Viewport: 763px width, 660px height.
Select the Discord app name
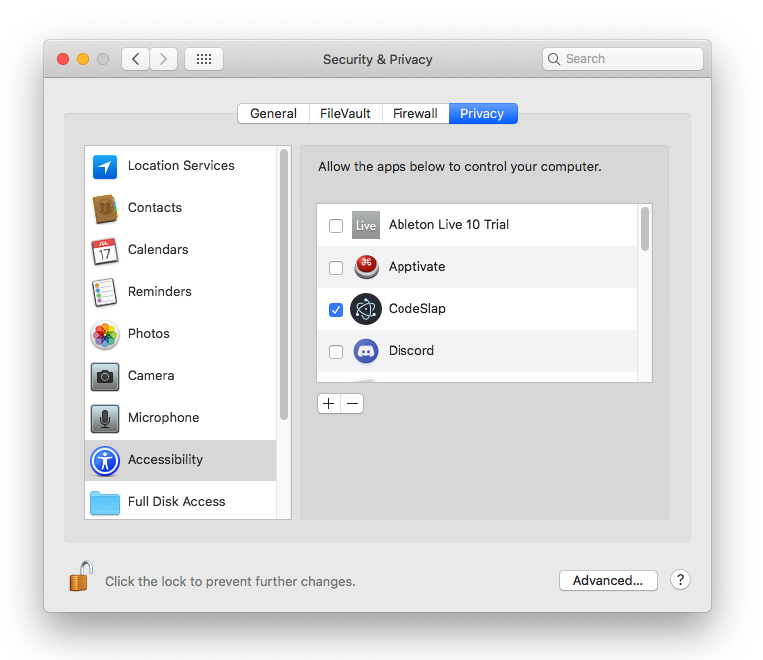tap(411, 350)
